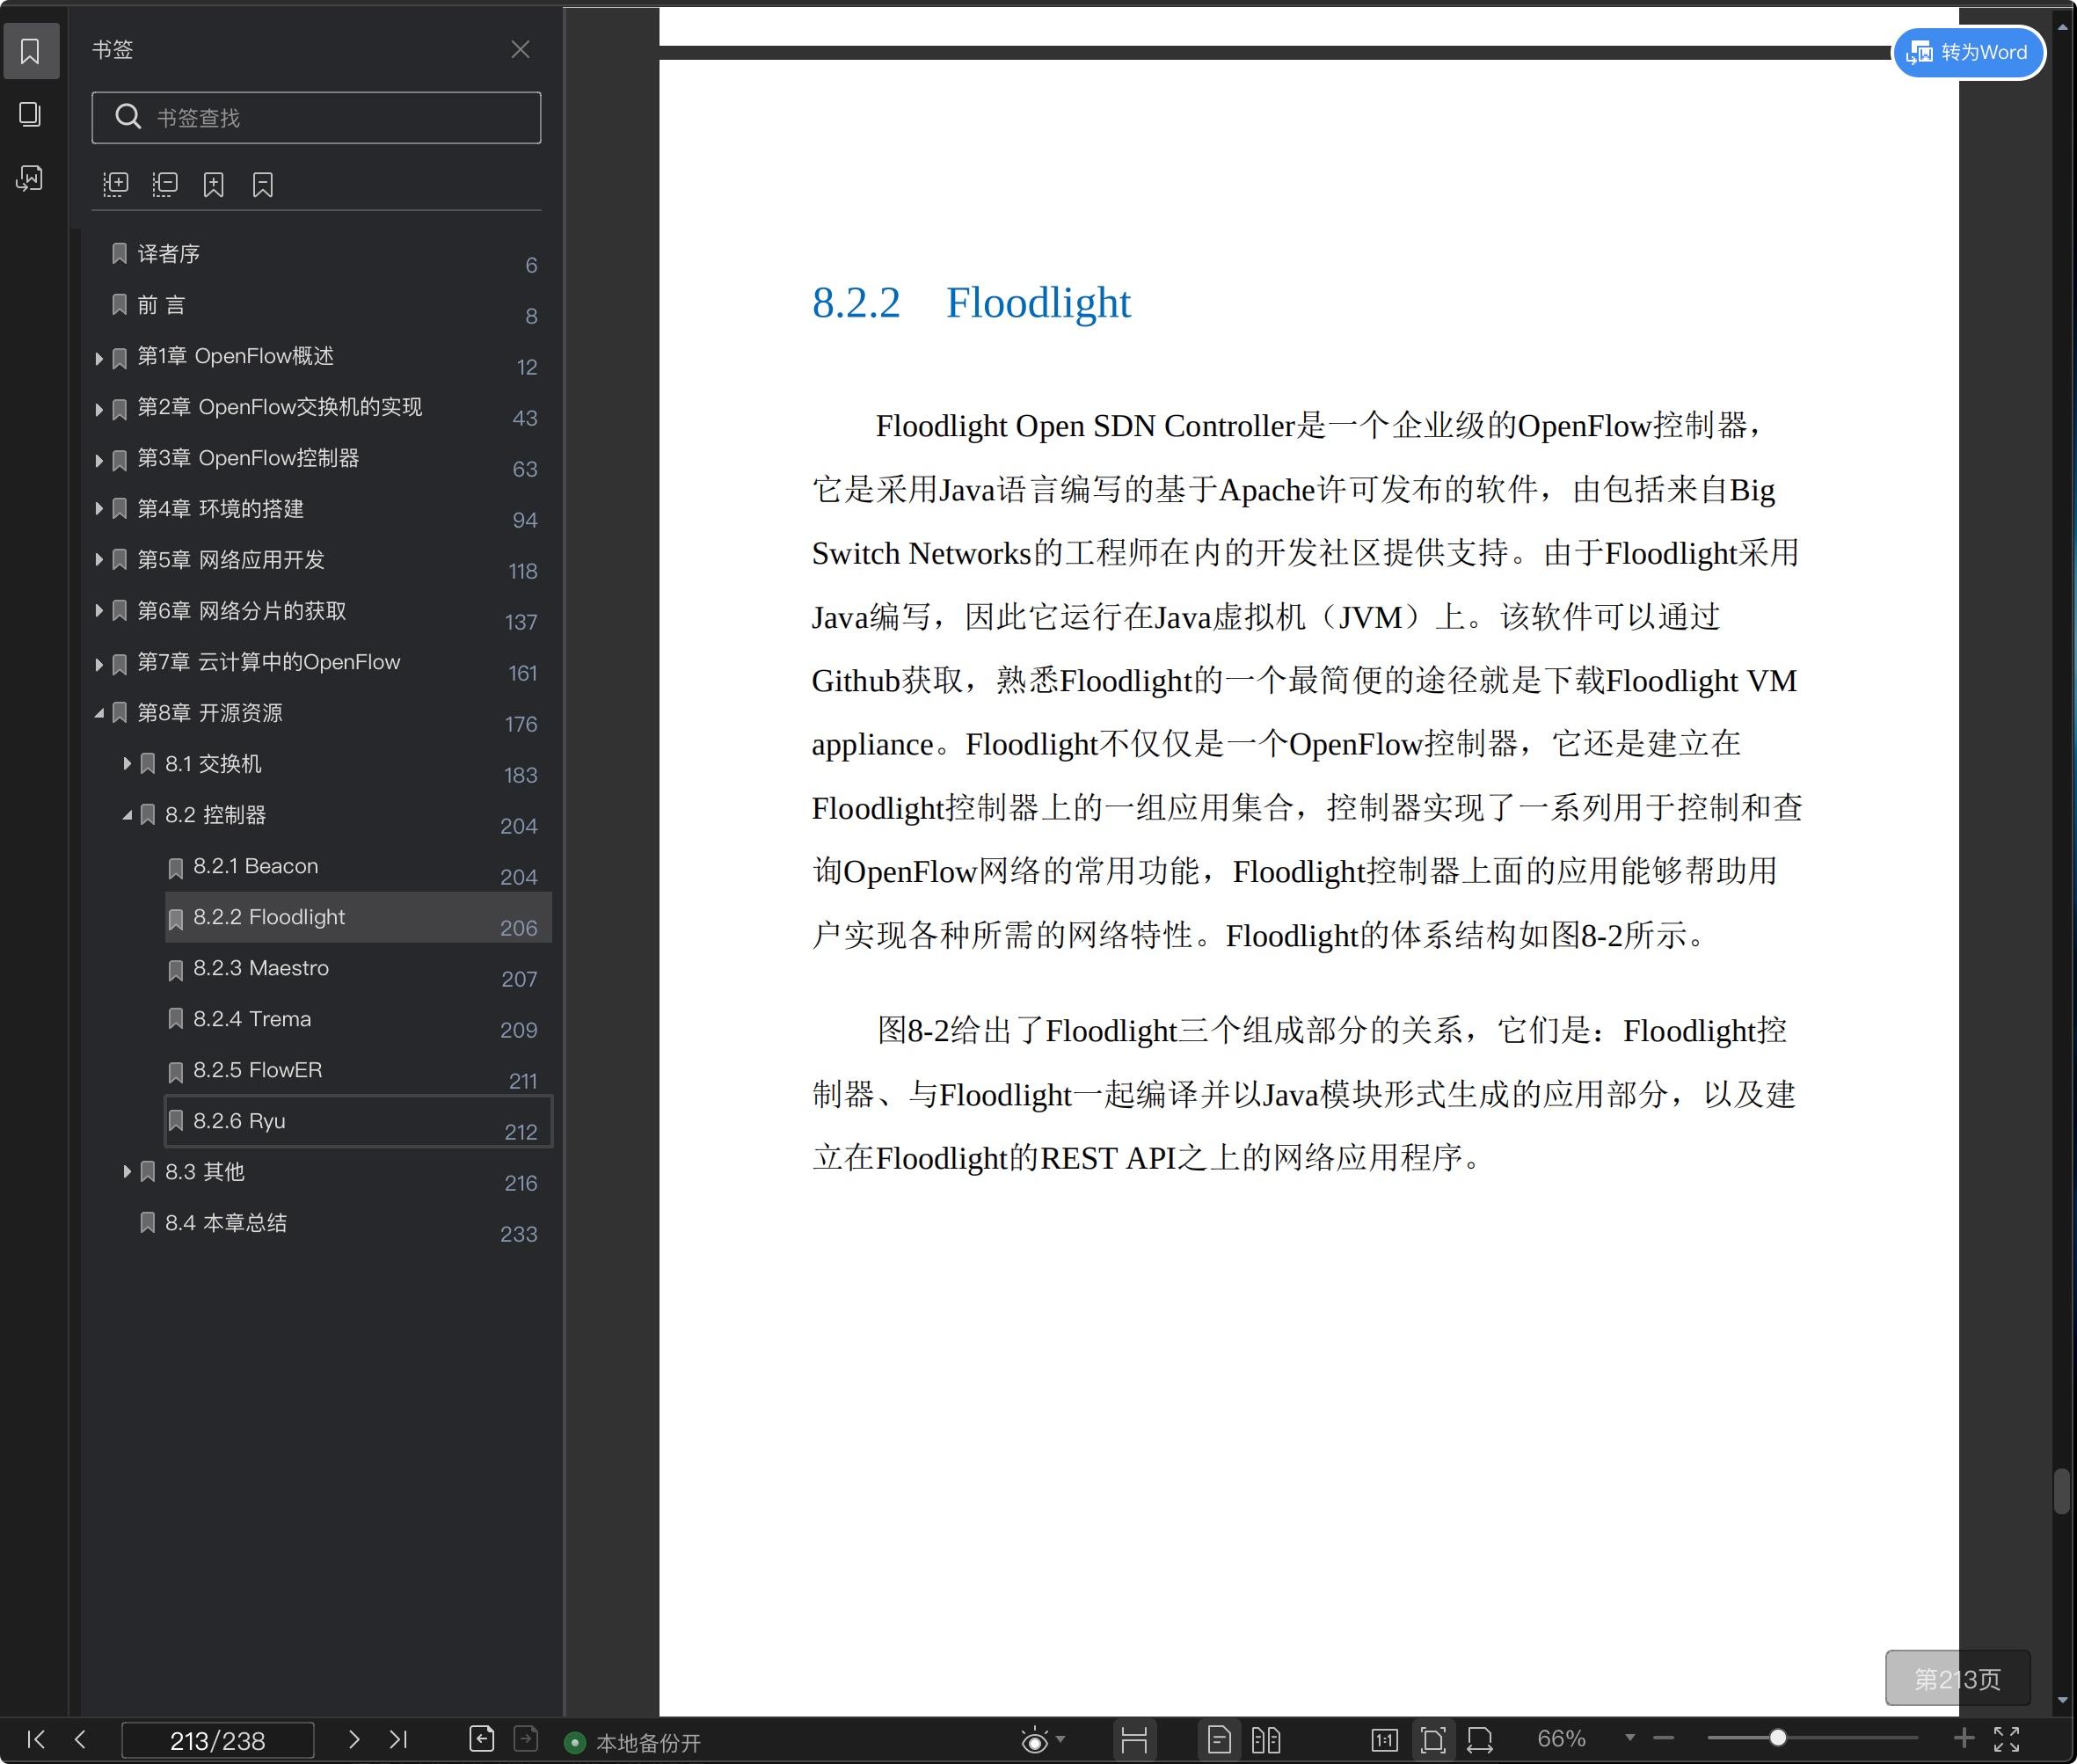Viewport: 2077px width, 1764px height.
Task: Open the page thumbnails panel icon
Action: (x=30, y=114)
